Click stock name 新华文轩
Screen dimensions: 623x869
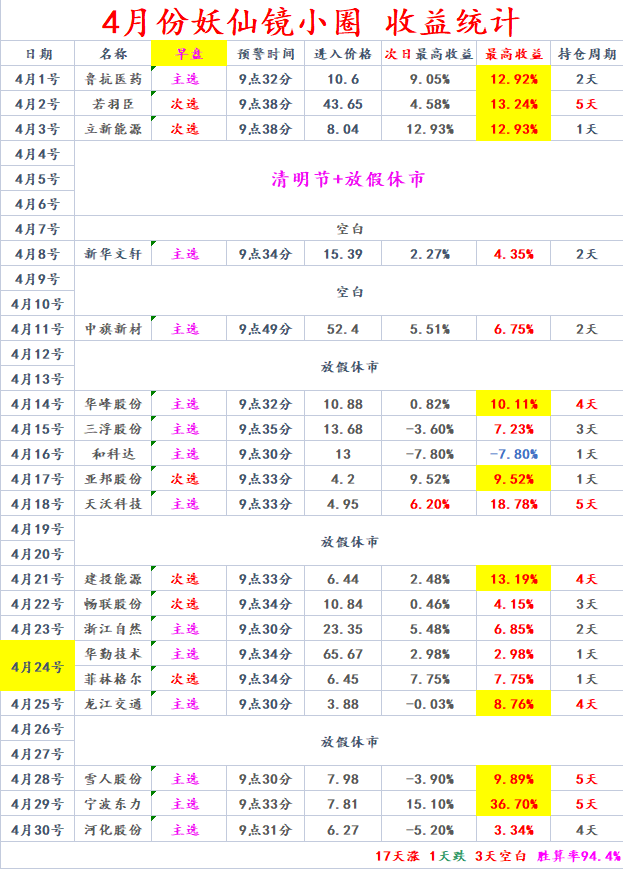pyautogui.click(x=113, y=254)
